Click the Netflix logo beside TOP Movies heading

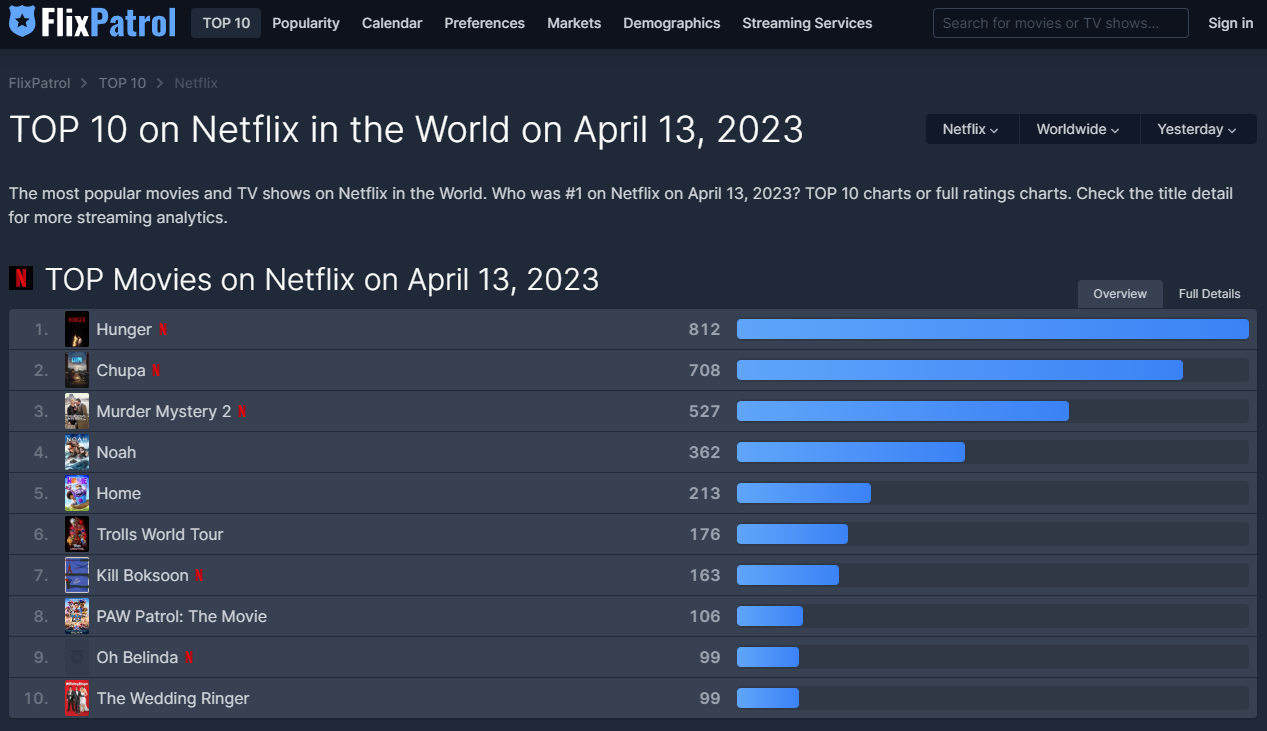pos(21,278)
